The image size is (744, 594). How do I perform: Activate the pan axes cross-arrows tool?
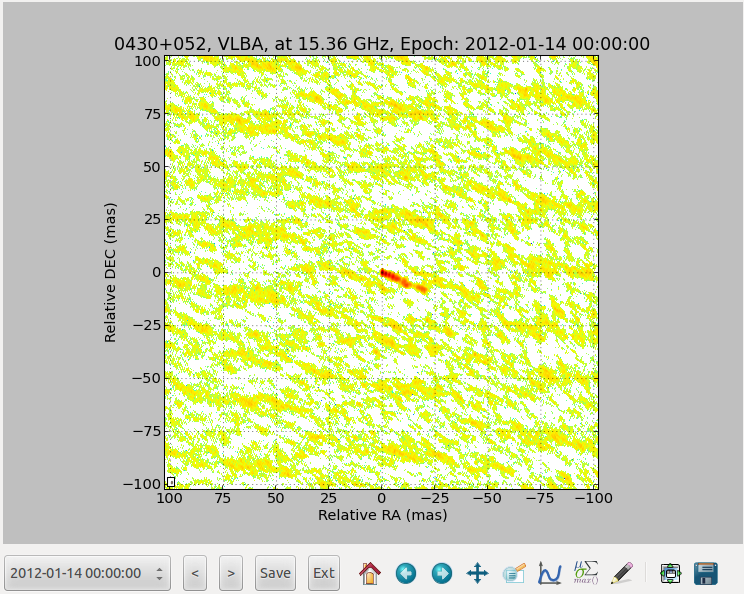coord(477,573)
